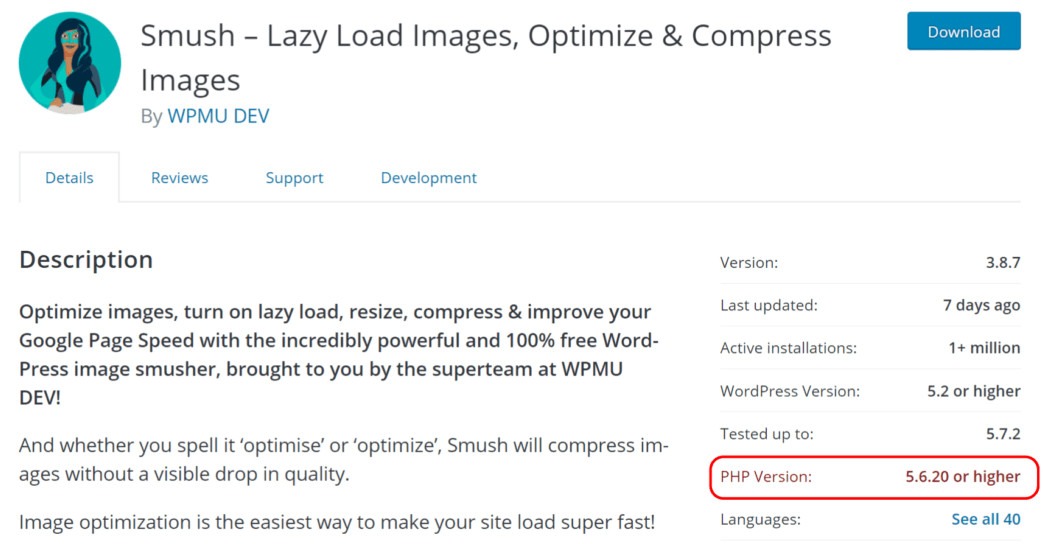
Task: Click the Version 3.8.7 value
Action: point(1003,262)
